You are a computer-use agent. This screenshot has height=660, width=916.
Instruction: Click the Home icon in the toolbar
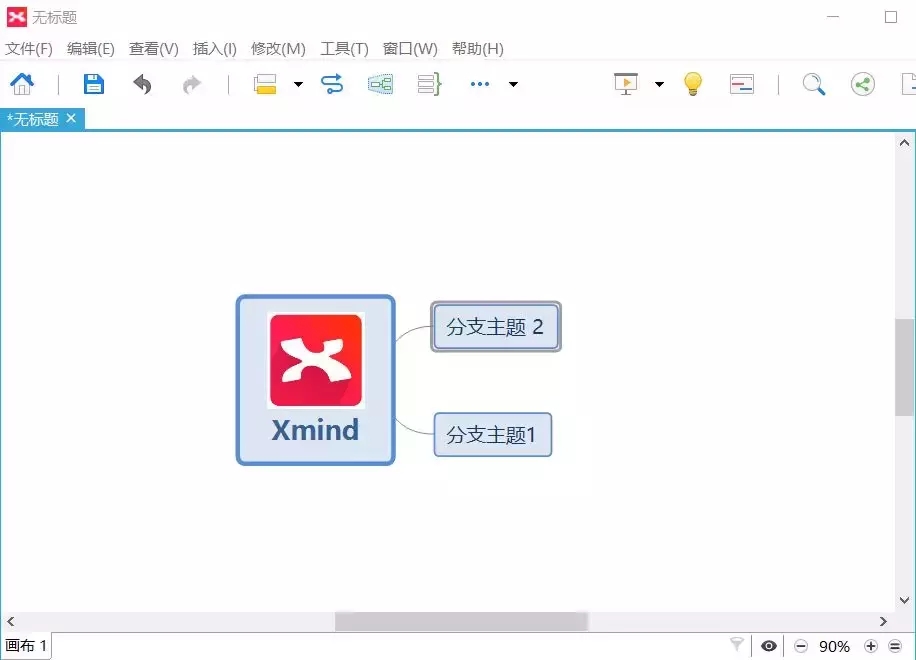[23, 84]
